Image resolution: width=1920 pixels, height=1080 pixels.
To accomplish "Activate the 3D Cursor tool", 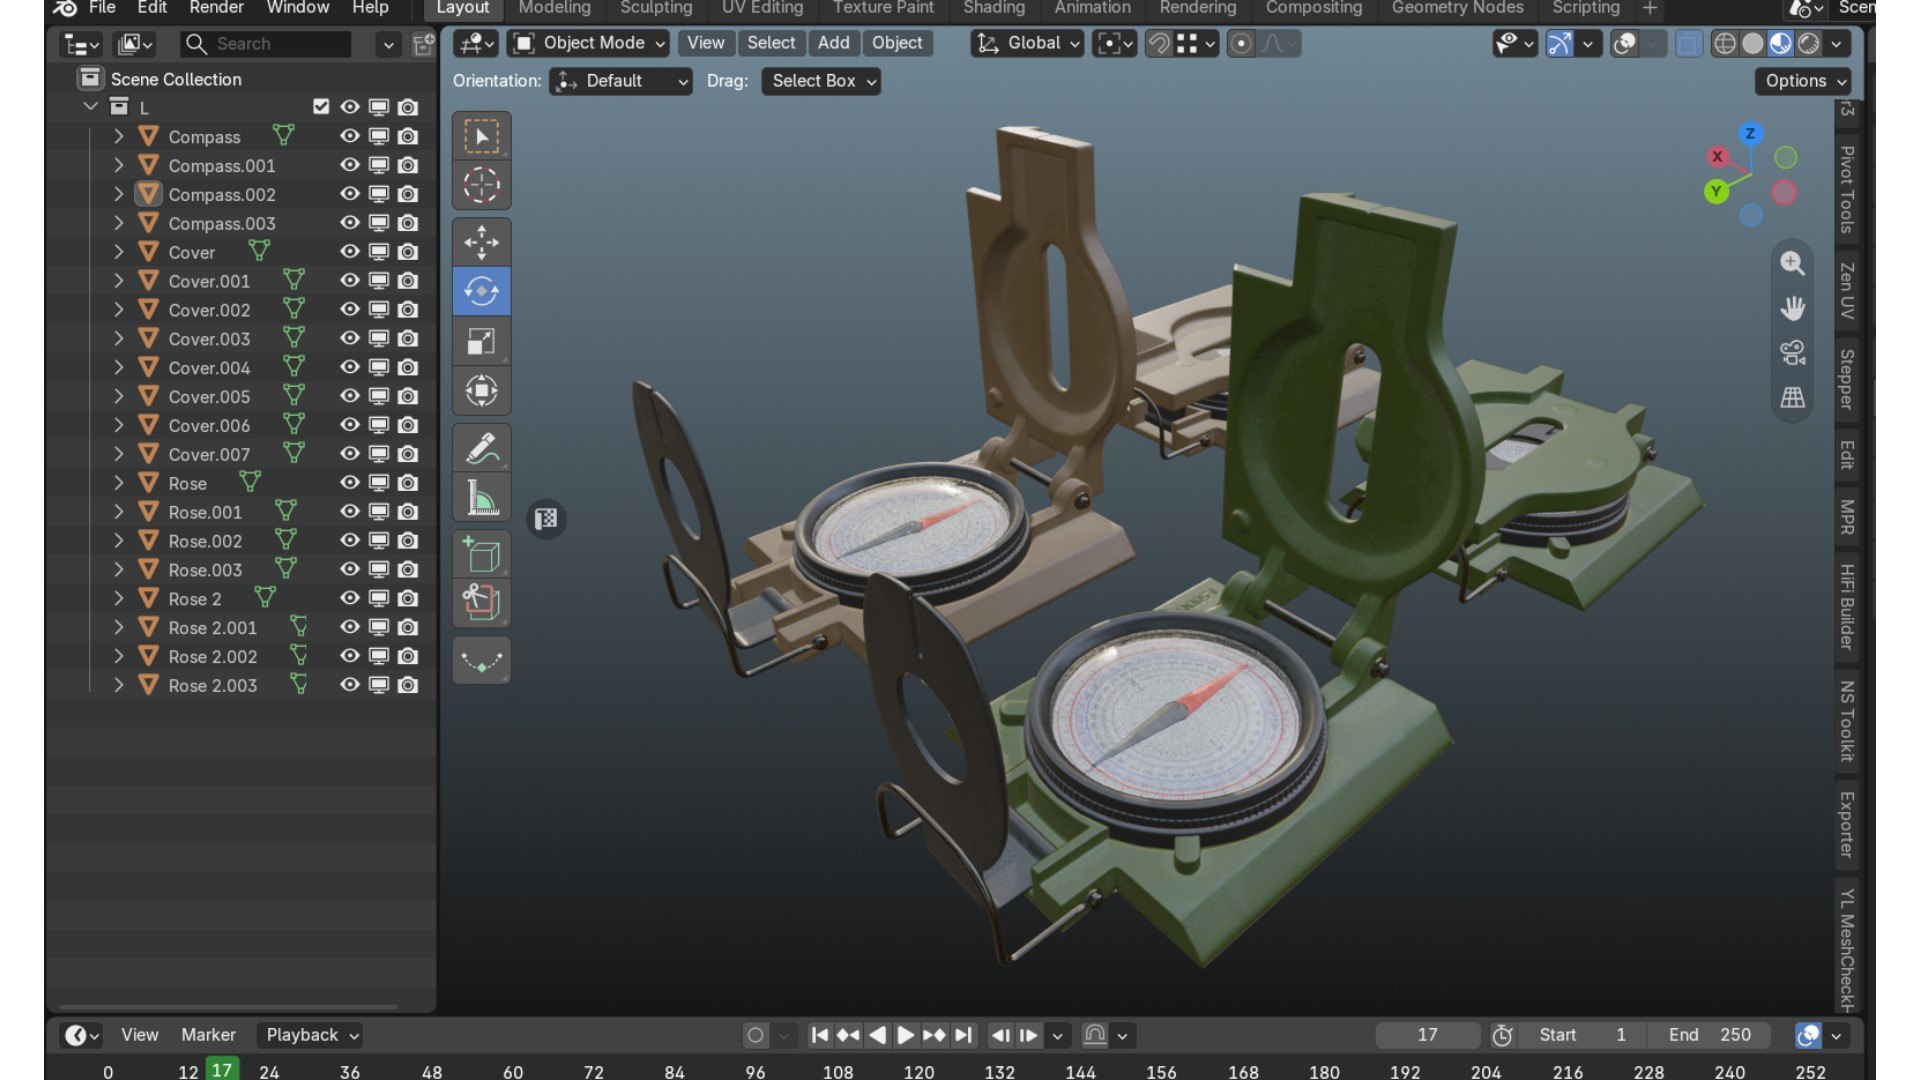I will point(481,185).
